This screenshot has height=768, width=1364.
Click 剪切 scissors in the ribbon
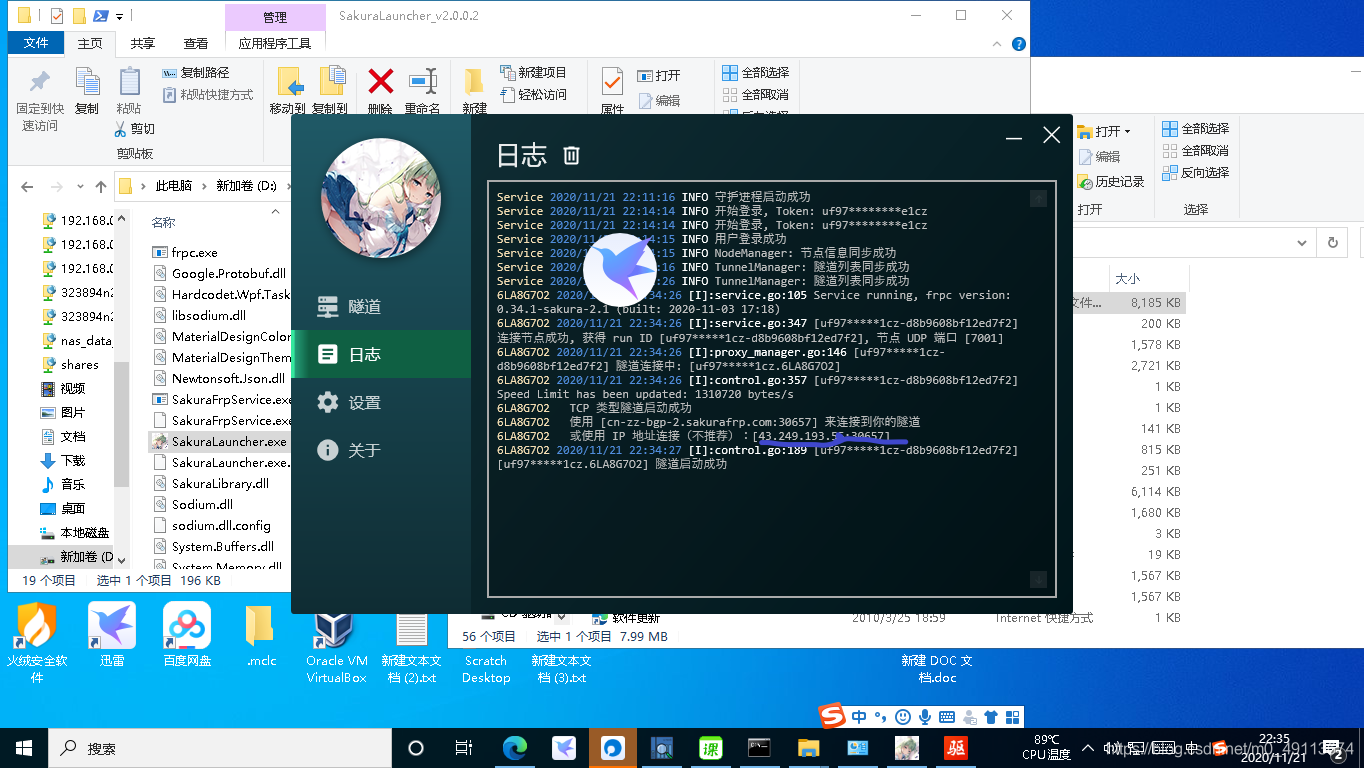pyautogui.click(x=134, y=128)
